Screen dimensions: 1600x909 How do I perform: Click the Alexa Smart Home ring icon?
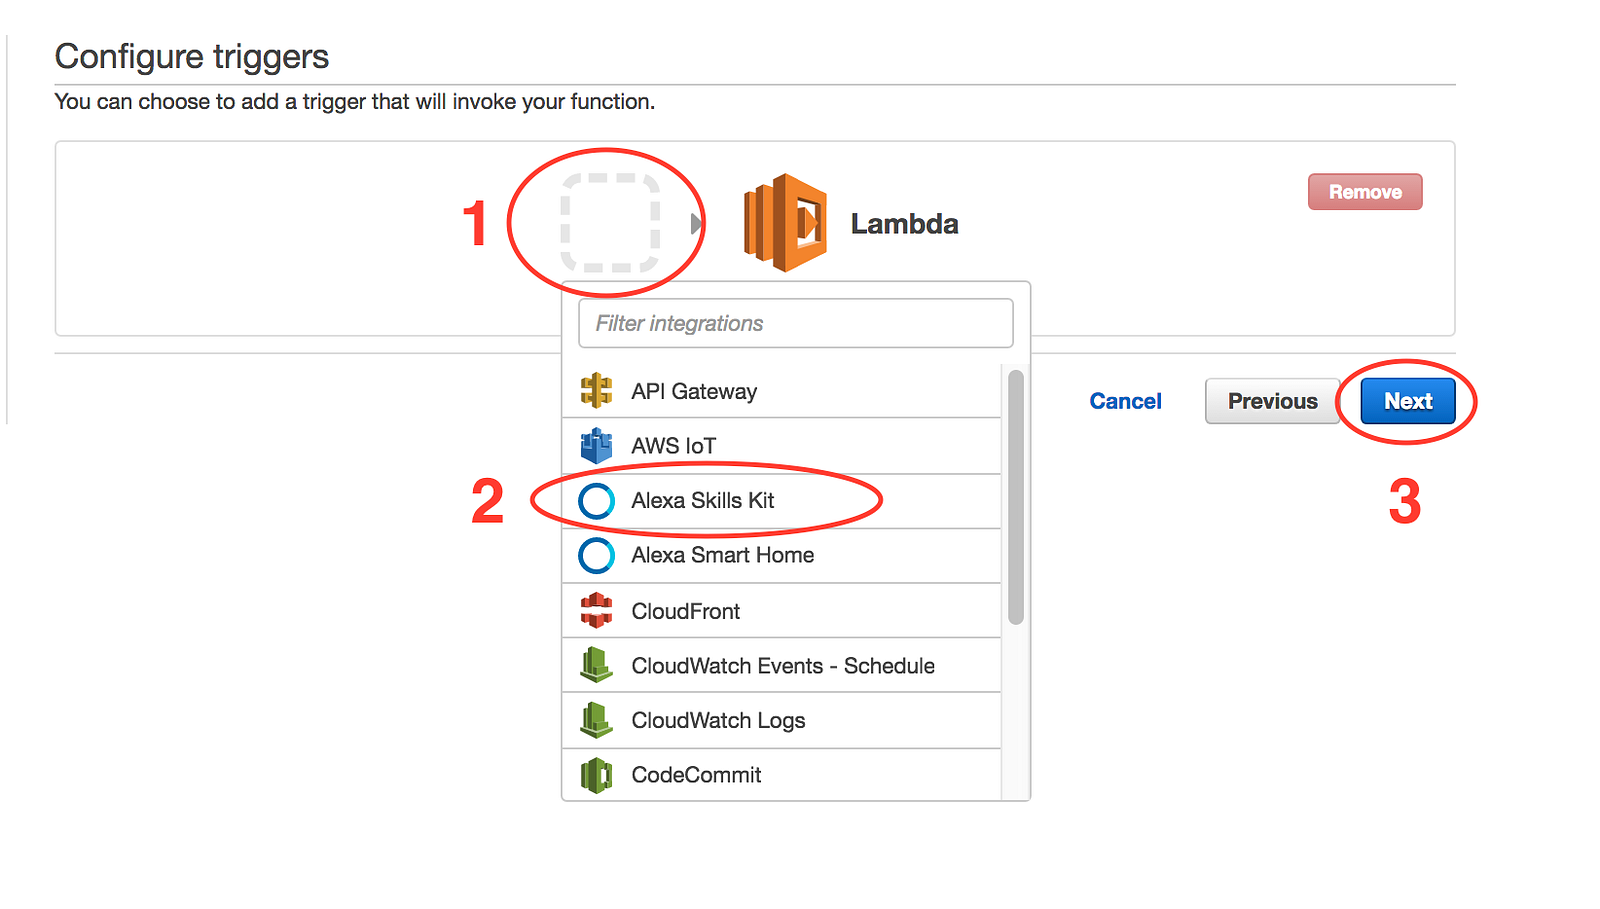pos(597,556)
